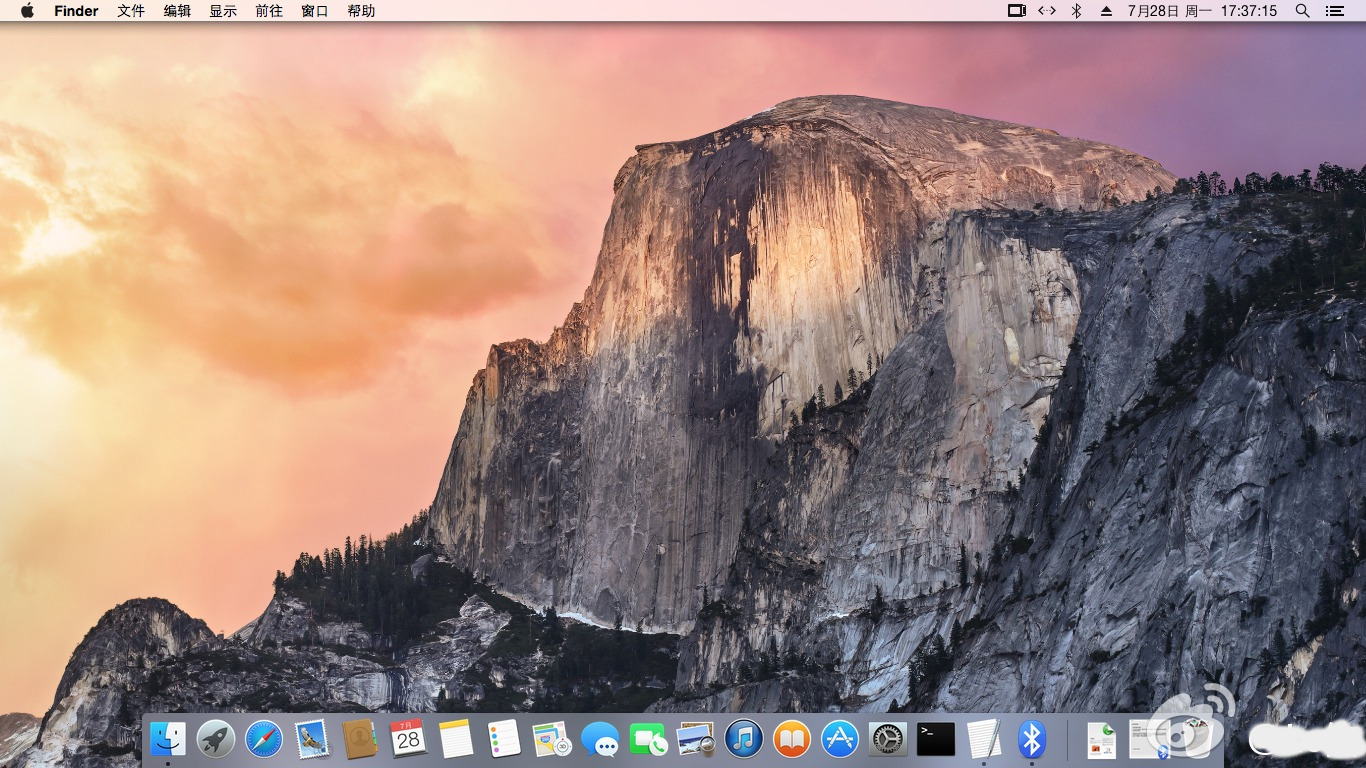
Task: Open App Store icon in Dock
Action: (840, 740)
